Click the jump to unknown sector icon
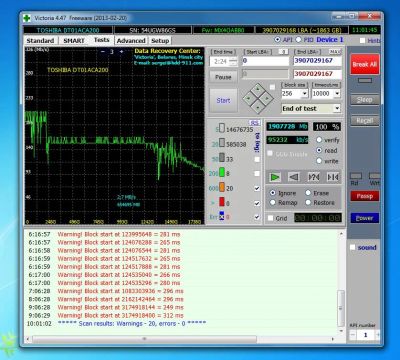This screenshot has height=360, width=400. tap(314, 177)
